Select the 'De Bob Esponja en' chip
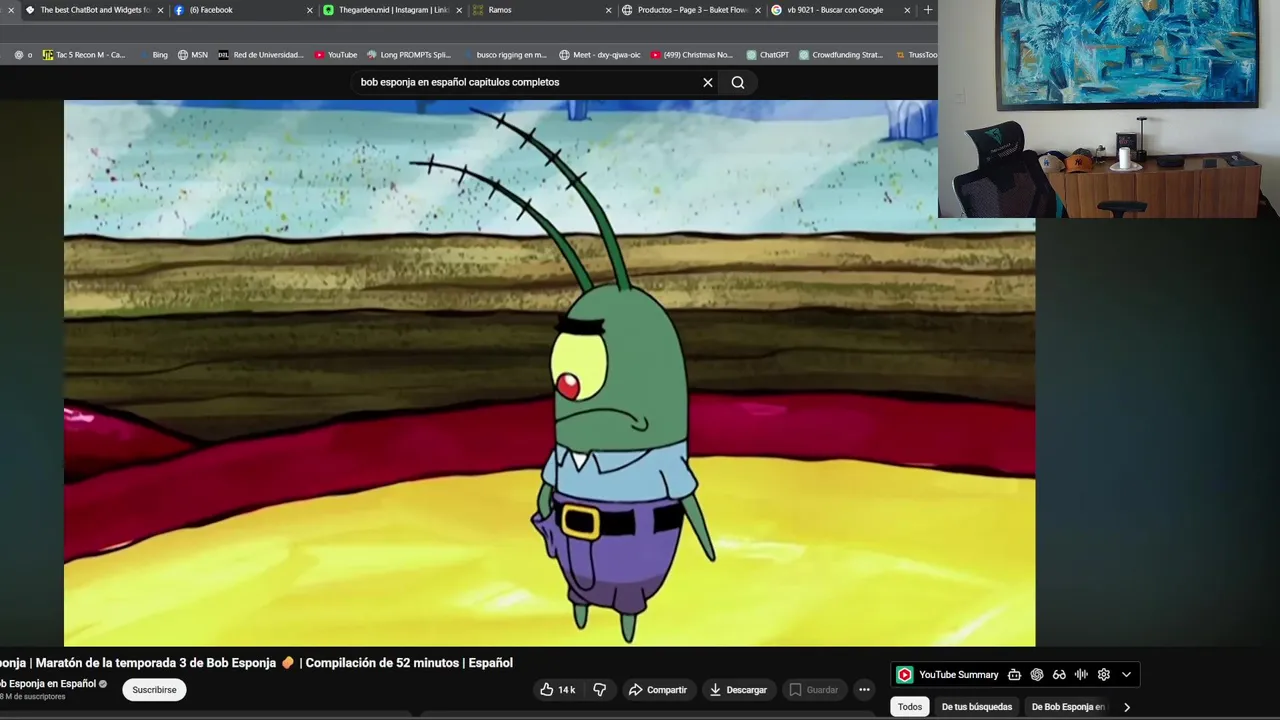The width and height of the screenshot is (1280, 720). (1068, 707)
